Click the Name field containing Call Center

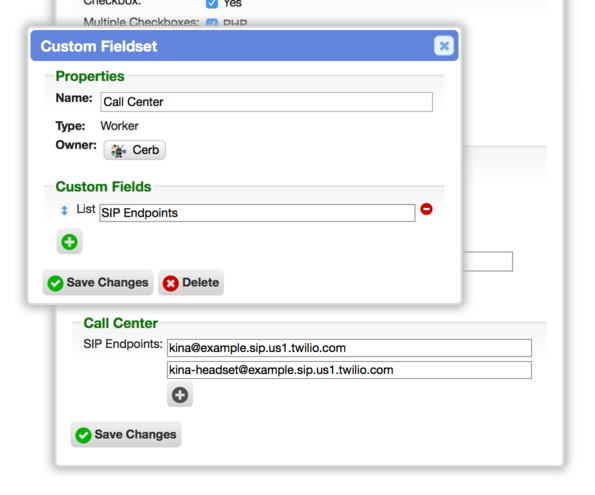[266, 102]
